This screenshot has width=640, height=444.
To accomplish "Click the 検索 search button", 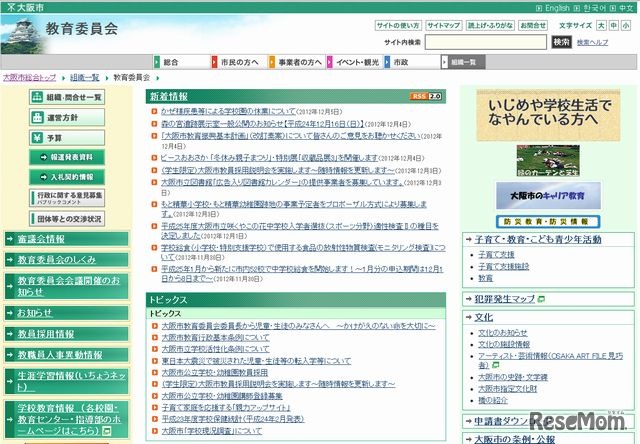I will 561,42.
